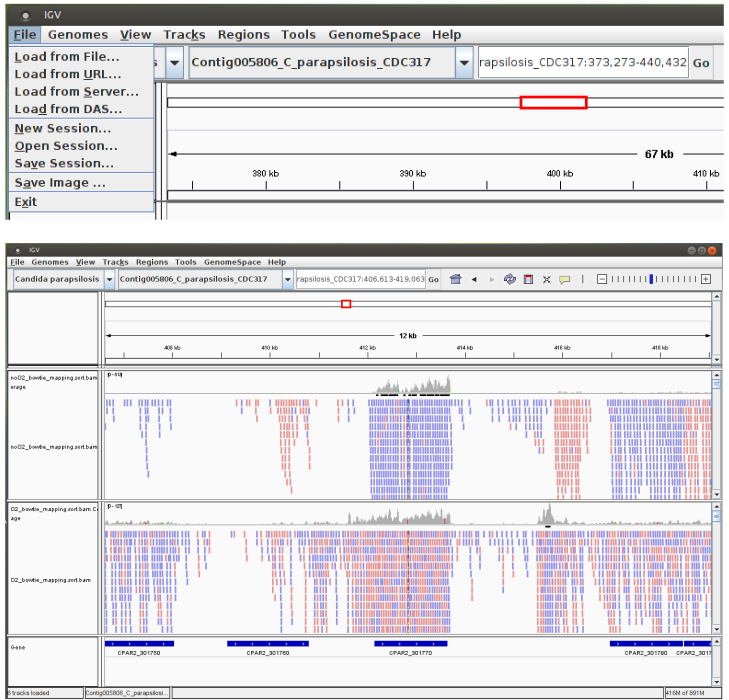Click the zoom in plus icon
This screenshot has width=729, height=700.
(x=706, y=279)
